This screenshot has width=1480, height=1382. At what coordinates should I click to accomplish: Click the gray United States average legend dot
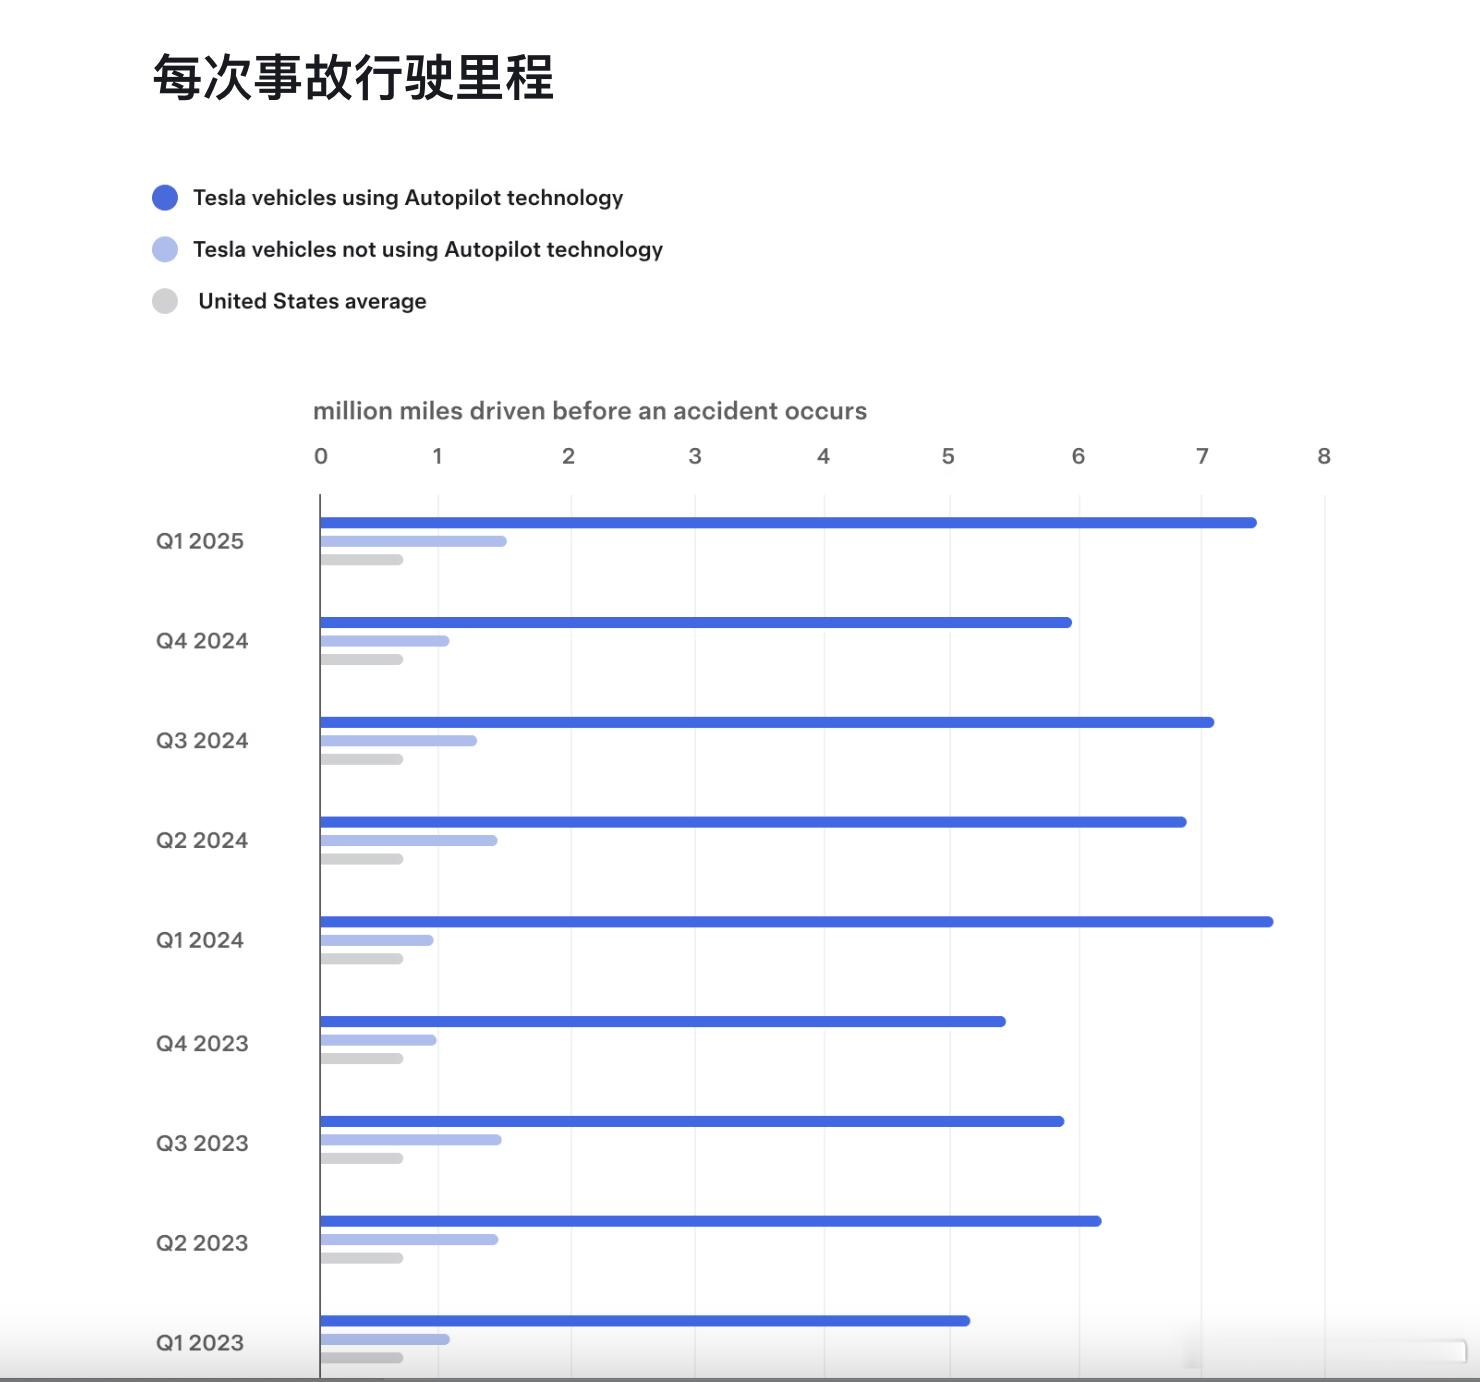click(165, 301)
